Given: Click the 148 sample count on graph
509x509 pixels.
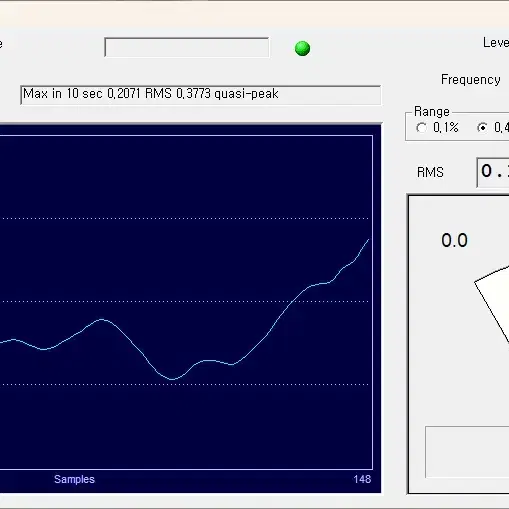Looking at the screenshot, I should tap(362, 479).
